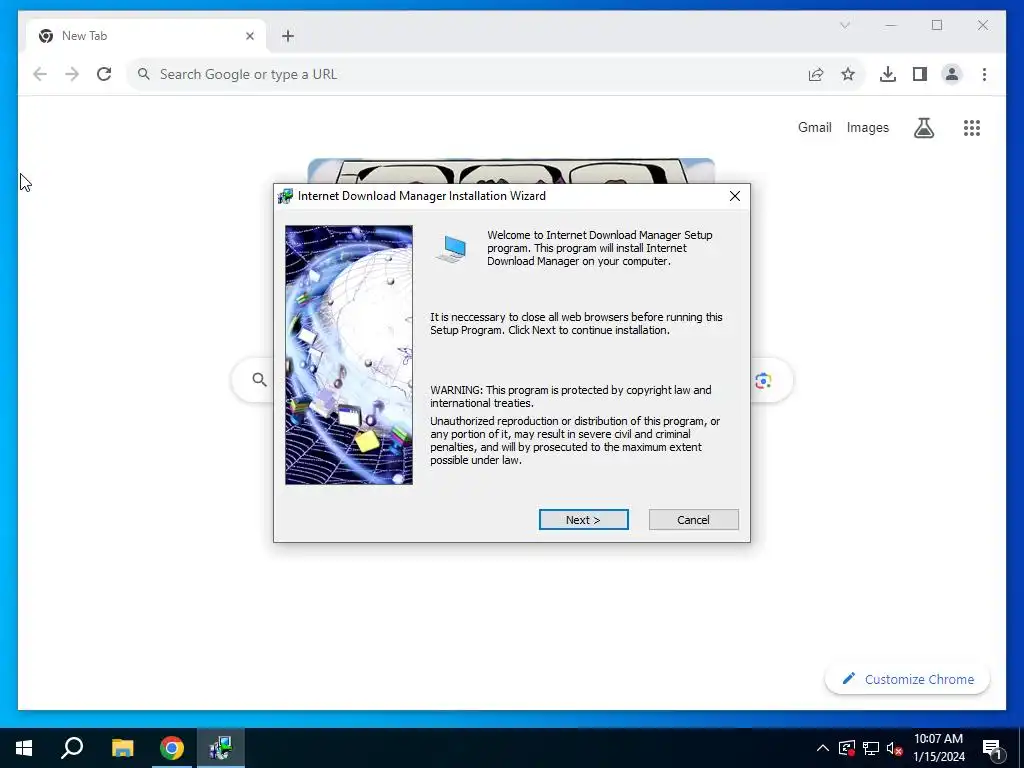
Task: Click the globe artwork image in wizard
Action: coord(349,355)
